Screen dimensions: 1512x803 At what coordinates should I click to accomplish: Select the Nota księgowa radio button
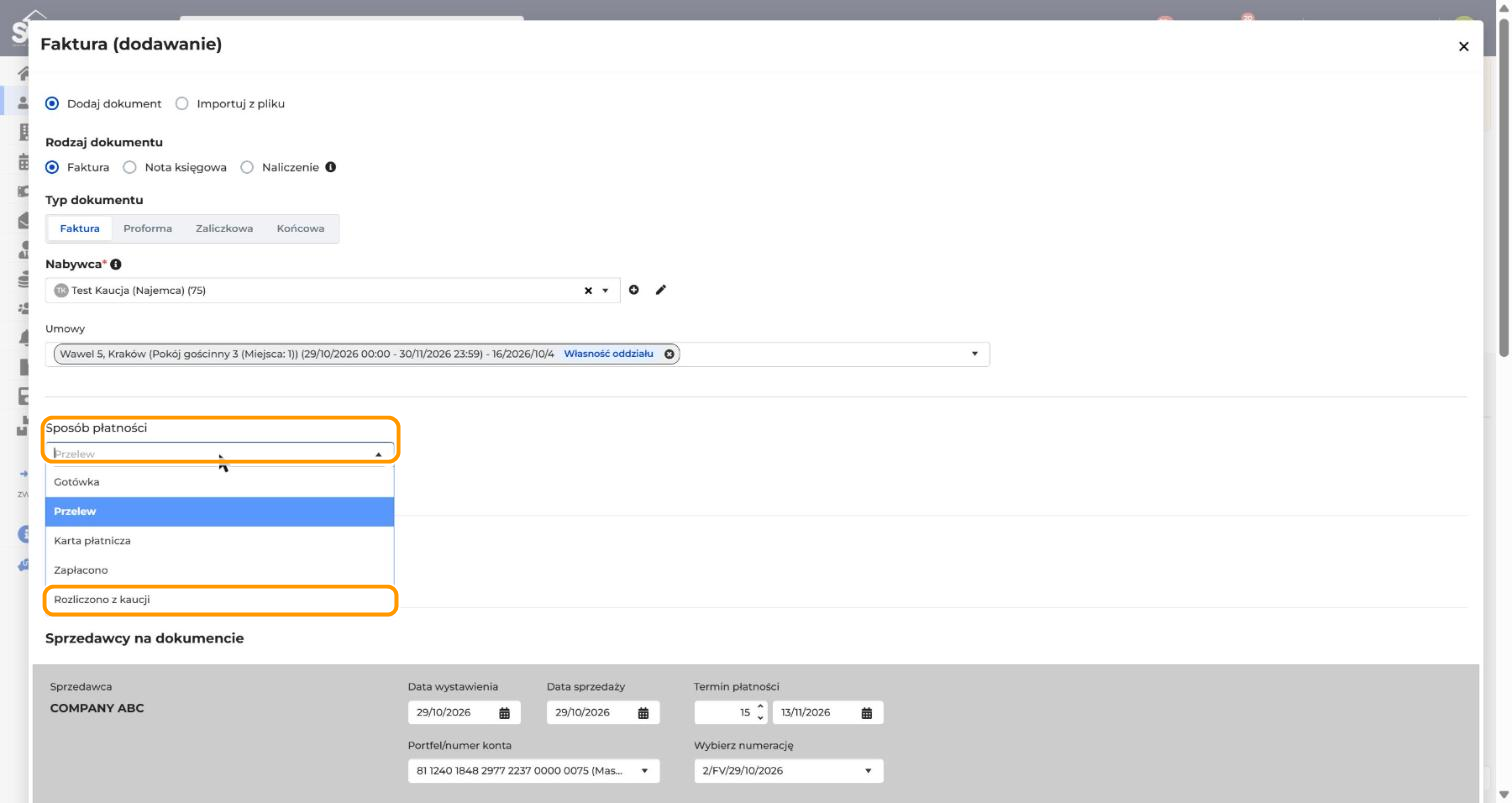click(x=129, y=167)
